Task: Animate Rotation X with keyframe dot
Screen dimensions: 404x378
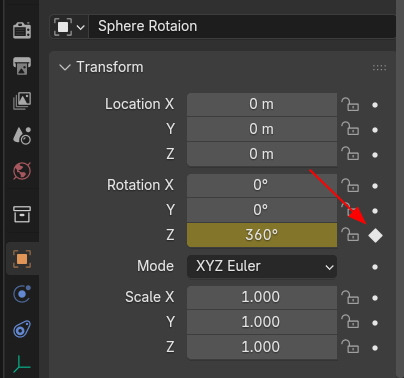Action: coord(375,186)
